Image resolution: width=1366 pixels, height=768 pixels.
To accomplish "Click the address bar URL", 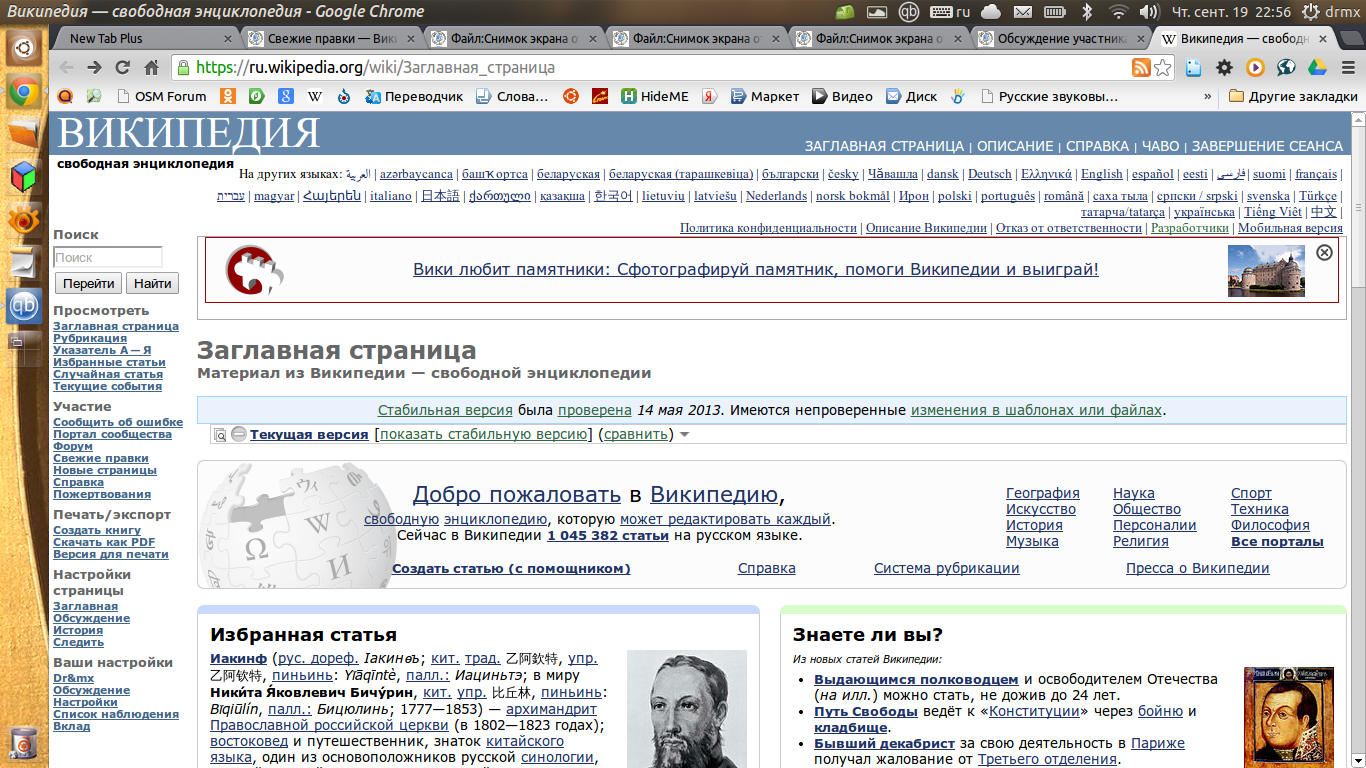I will 375,68.
